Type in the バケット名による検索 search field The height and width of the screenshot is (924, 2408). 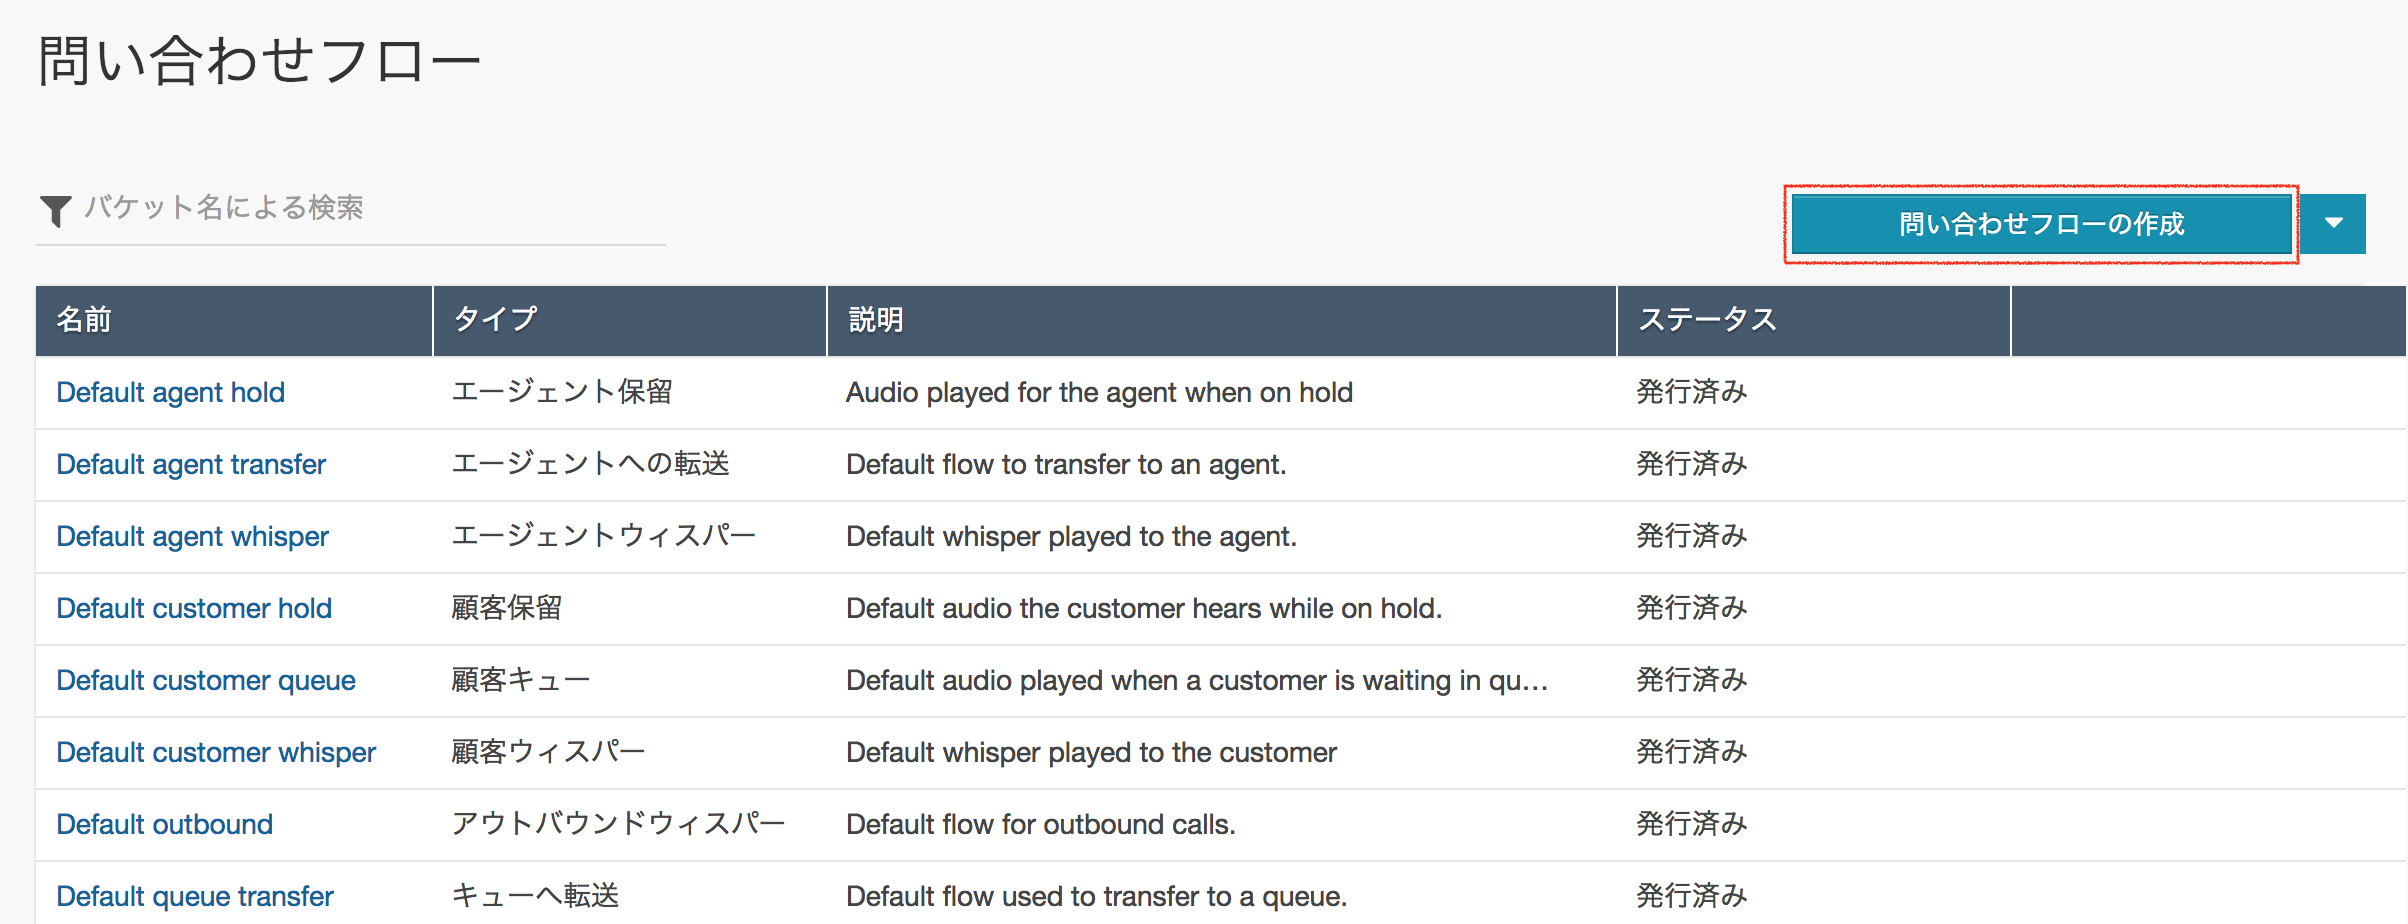(x=370, y=208)
